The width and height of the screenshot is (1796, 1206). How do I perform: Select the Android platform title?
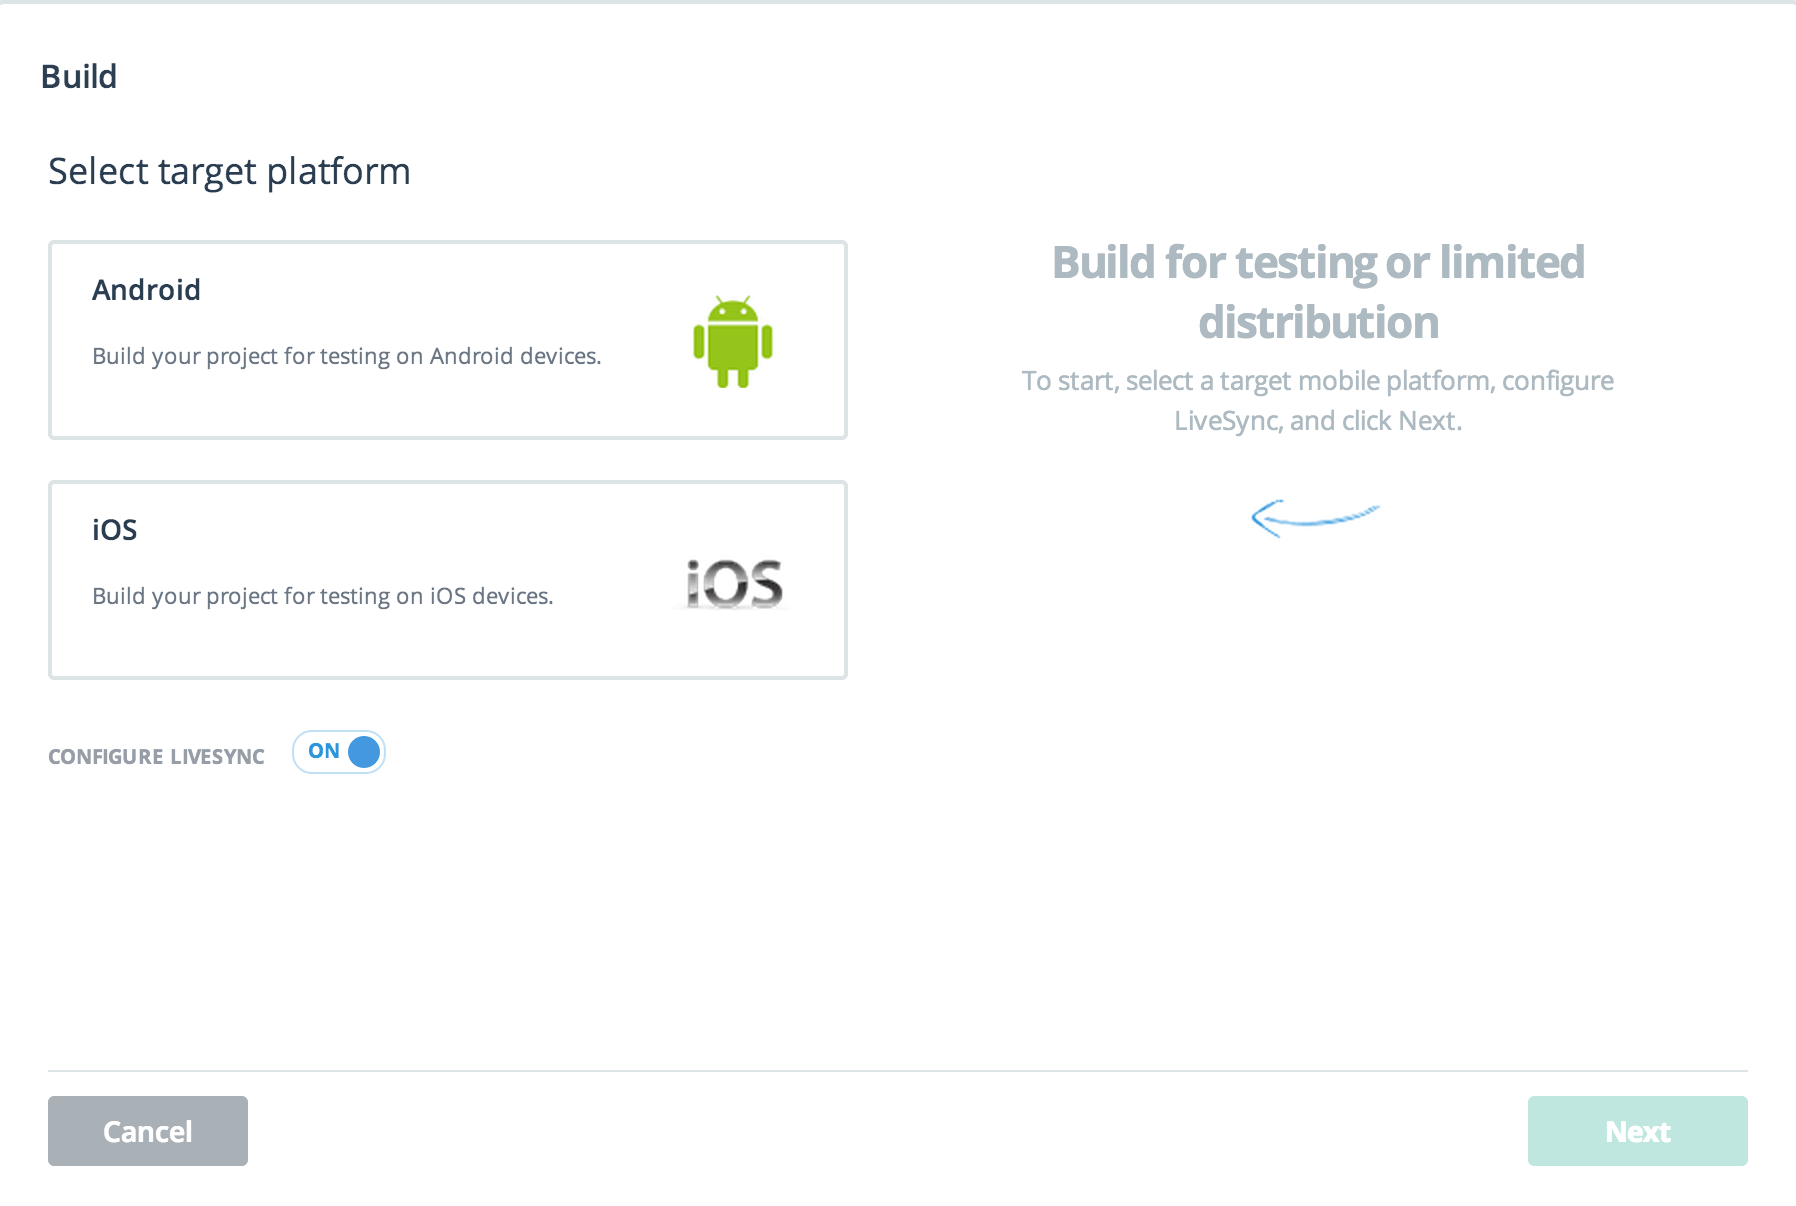click(x=146, y=290)
